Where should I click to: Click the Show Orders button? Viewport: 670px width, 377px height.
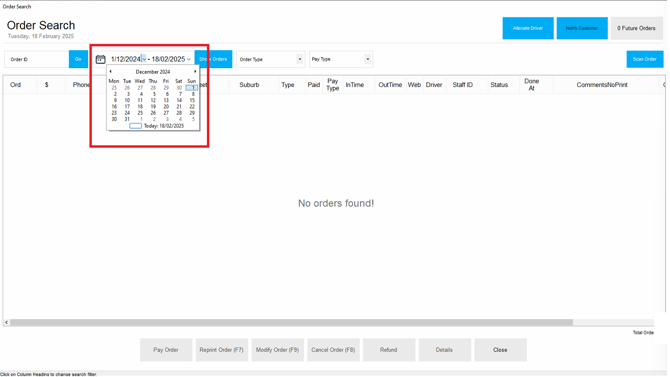pos(213,59)
